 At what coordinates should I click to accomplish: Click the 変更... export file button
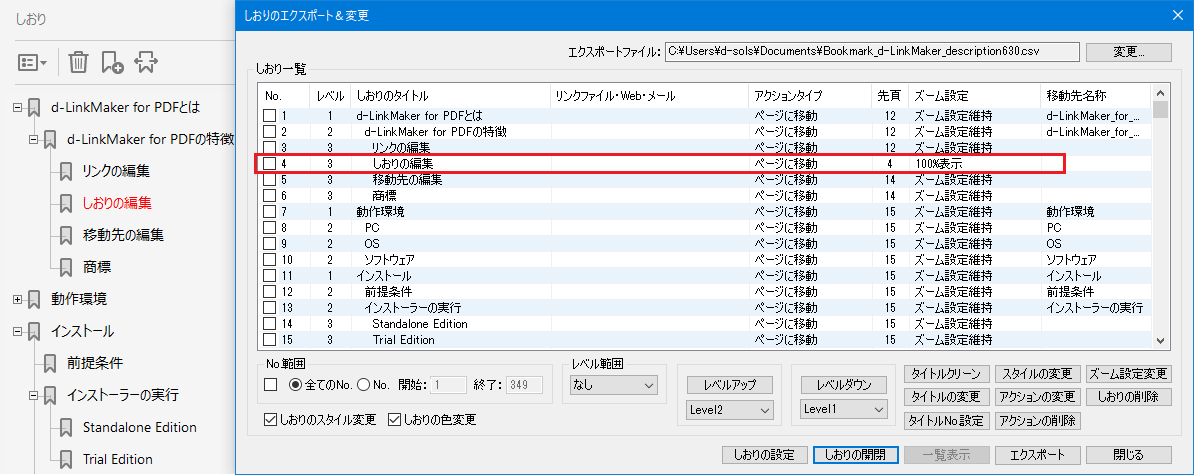click(x=1129, y=52)
